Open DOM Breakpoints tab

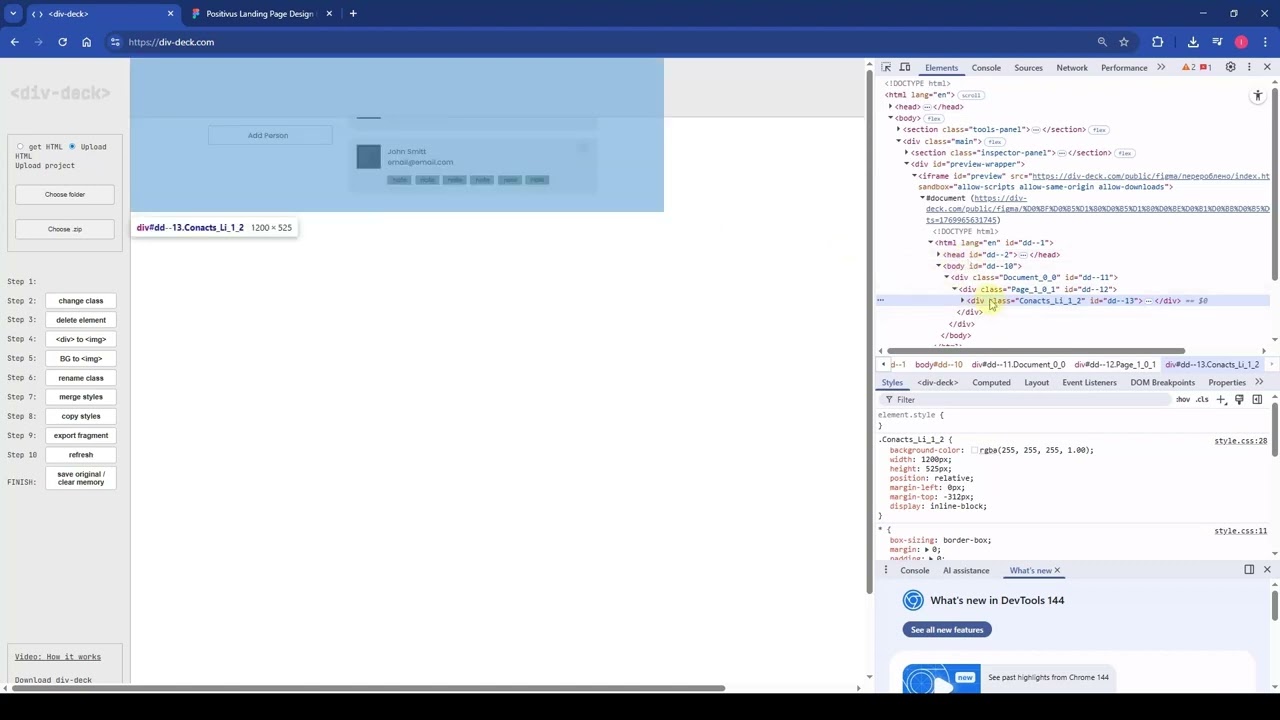point(1162,383)
